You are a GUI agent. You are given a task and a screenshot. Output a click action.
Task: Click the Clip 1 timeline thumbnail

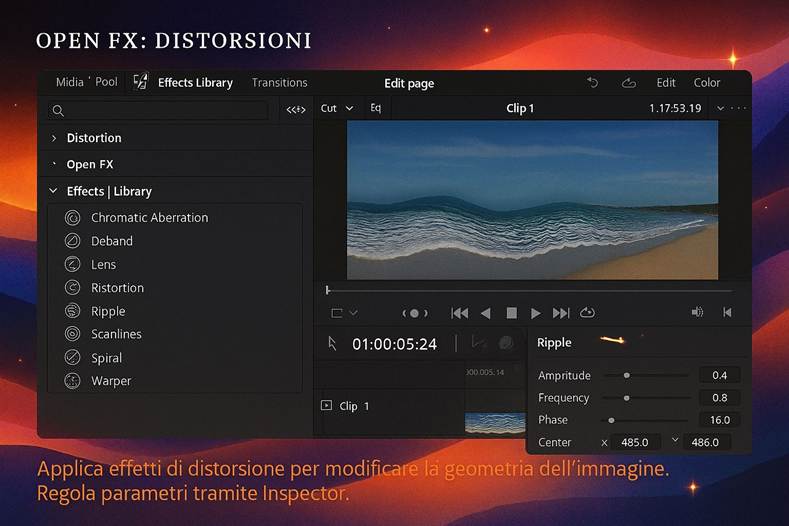click(495, 423)
